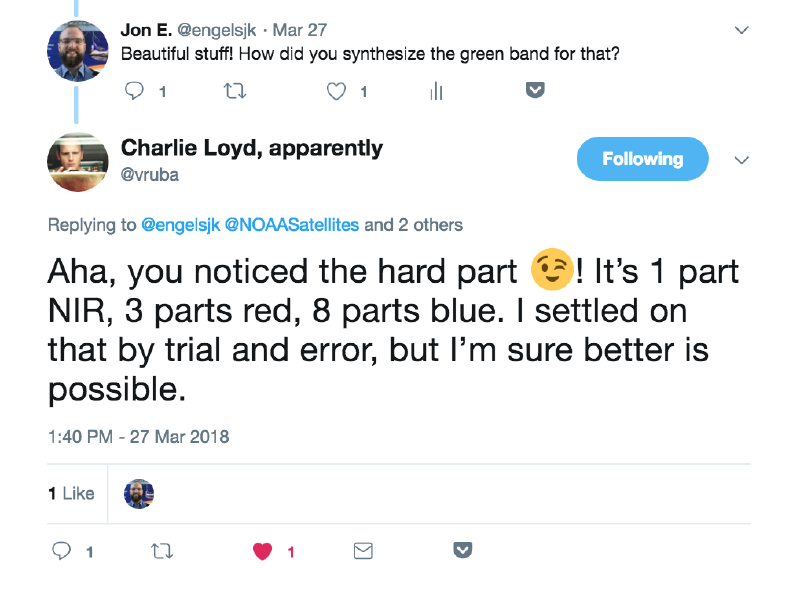Open the 1 Like list
800x600 pixels.
[71, 493]
